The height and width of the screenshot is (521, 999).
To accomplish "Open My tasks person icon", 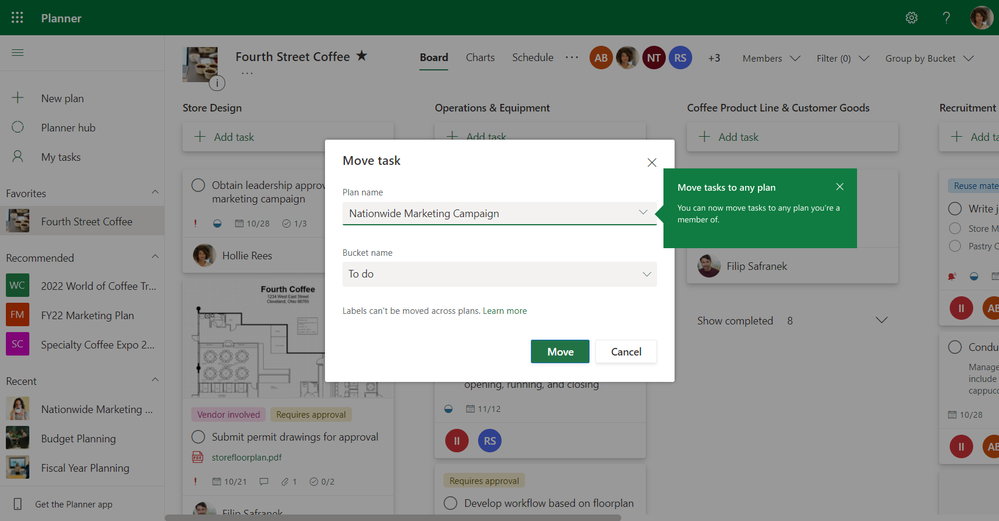I will click(x=18, y=156).
